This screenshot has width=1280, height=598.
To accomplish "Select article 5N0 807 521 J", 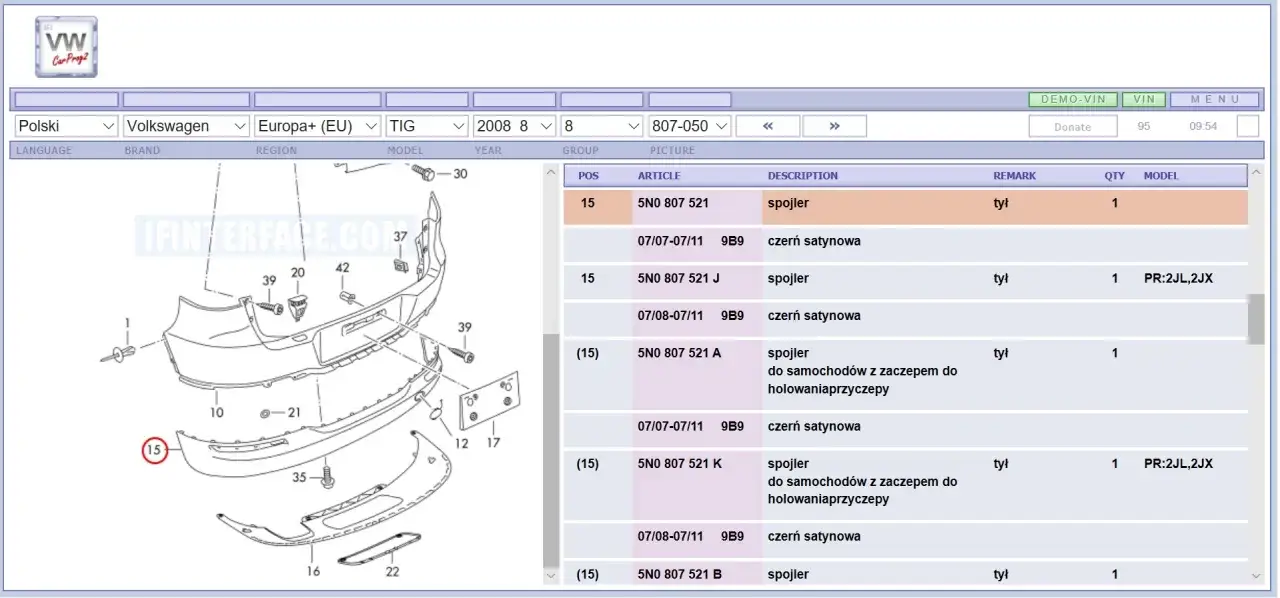I will tap(678, 279).
